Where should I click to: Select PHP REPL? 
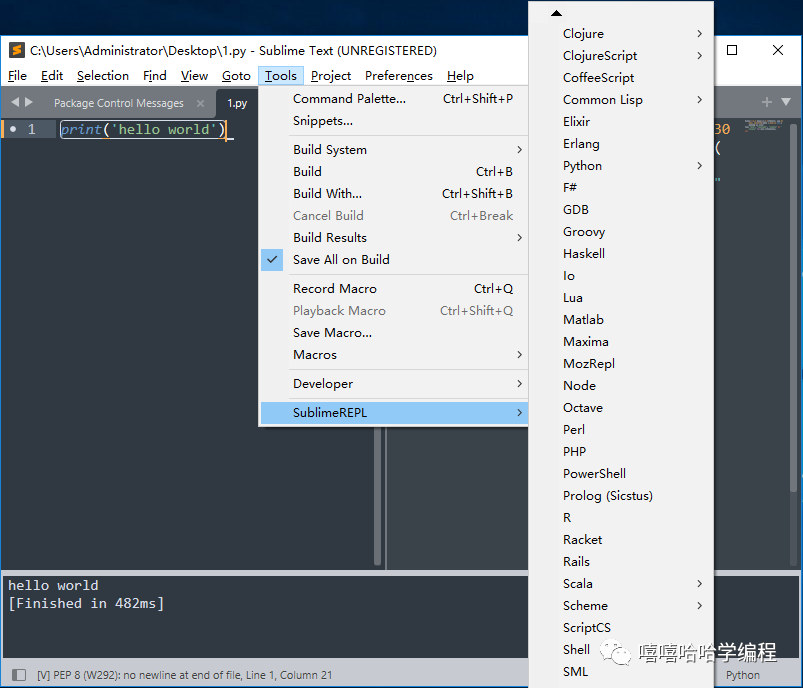(x=621, y=452)
